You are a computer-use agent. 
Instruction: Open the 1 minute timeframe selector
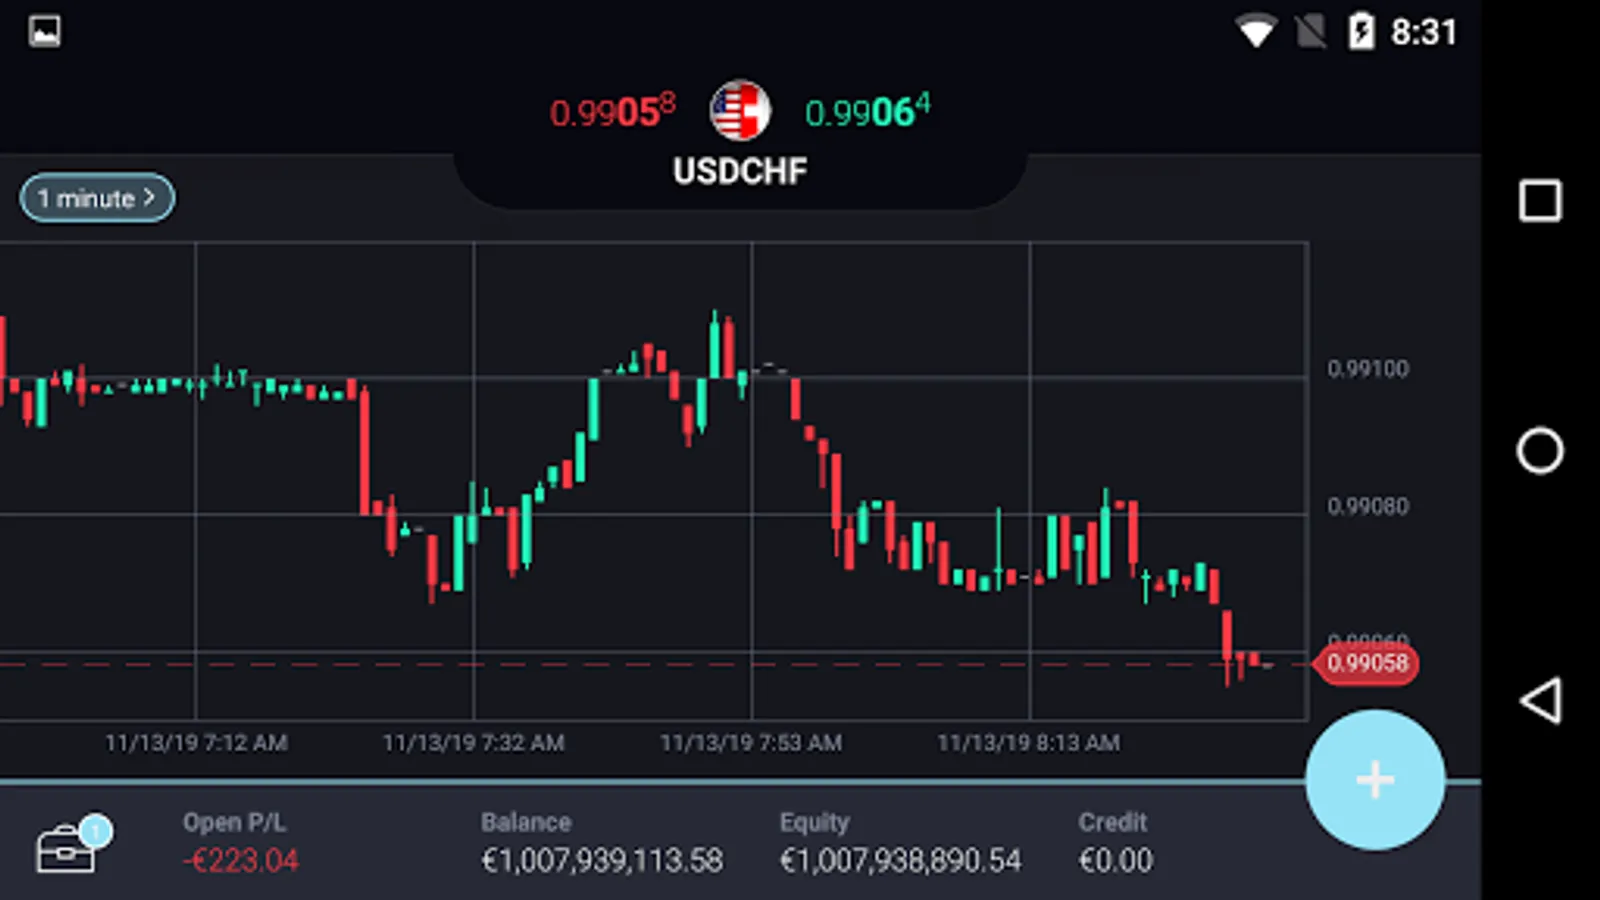pyautogui.click(x=97, y=198)
